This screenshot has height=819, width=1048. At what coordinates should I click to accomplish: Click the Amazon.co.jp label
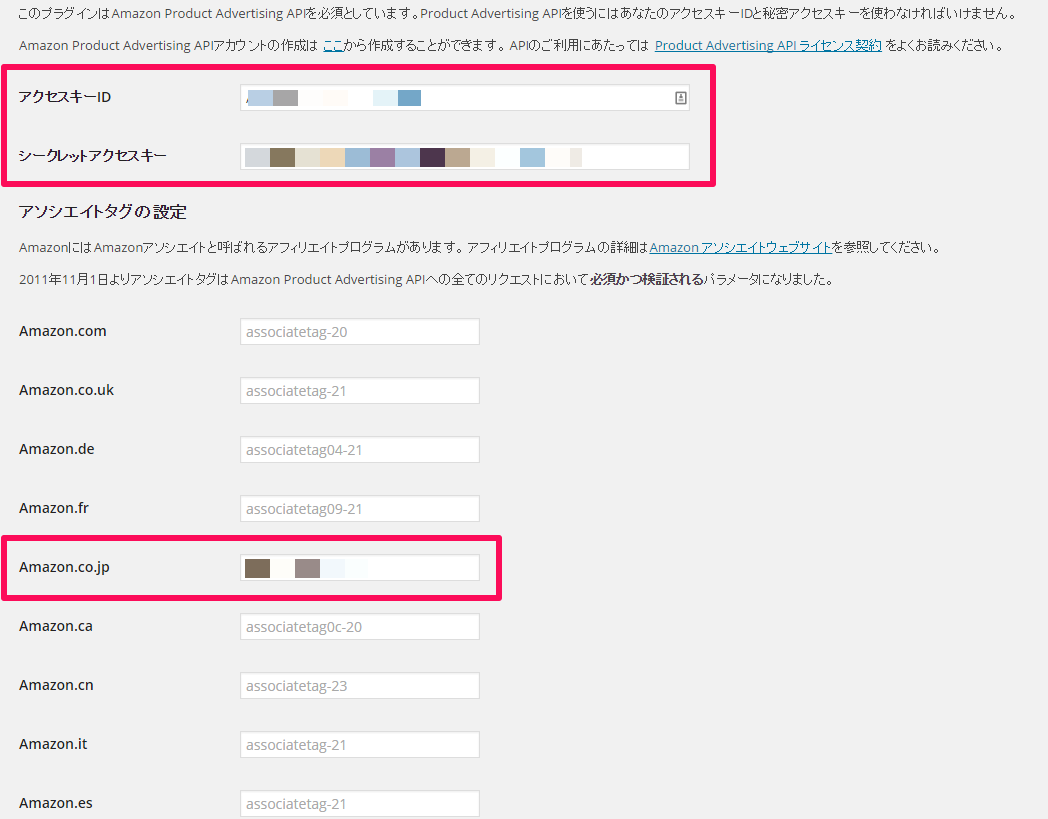(64, 567)
